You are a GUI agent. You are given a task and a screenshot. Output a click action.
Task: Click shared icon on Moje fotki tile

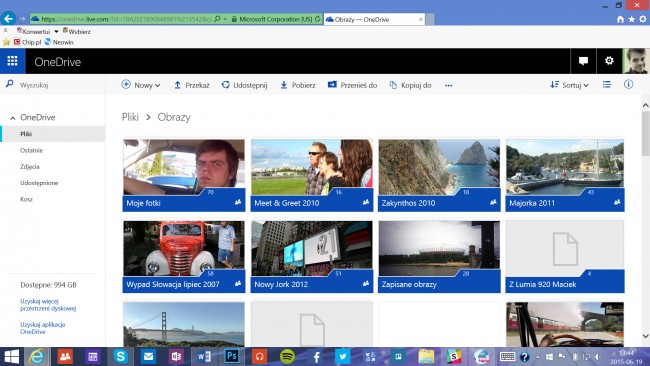click(x=238, y=202)
